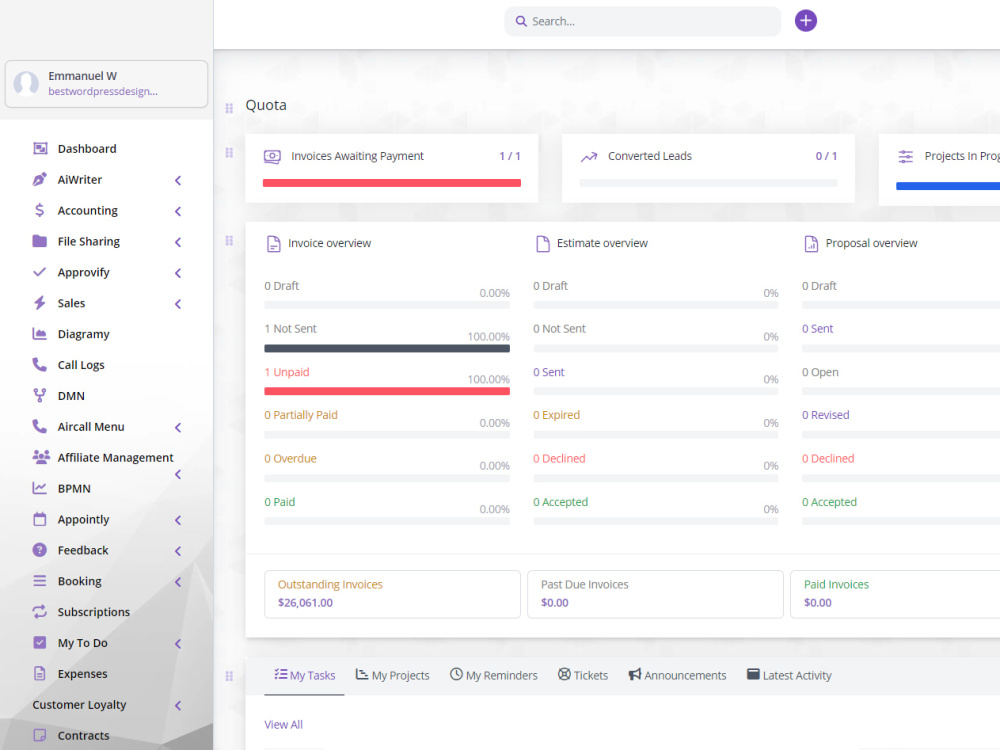Click the Feedback question mark icon
The image size is (1000, 750).
pos(40,550)
